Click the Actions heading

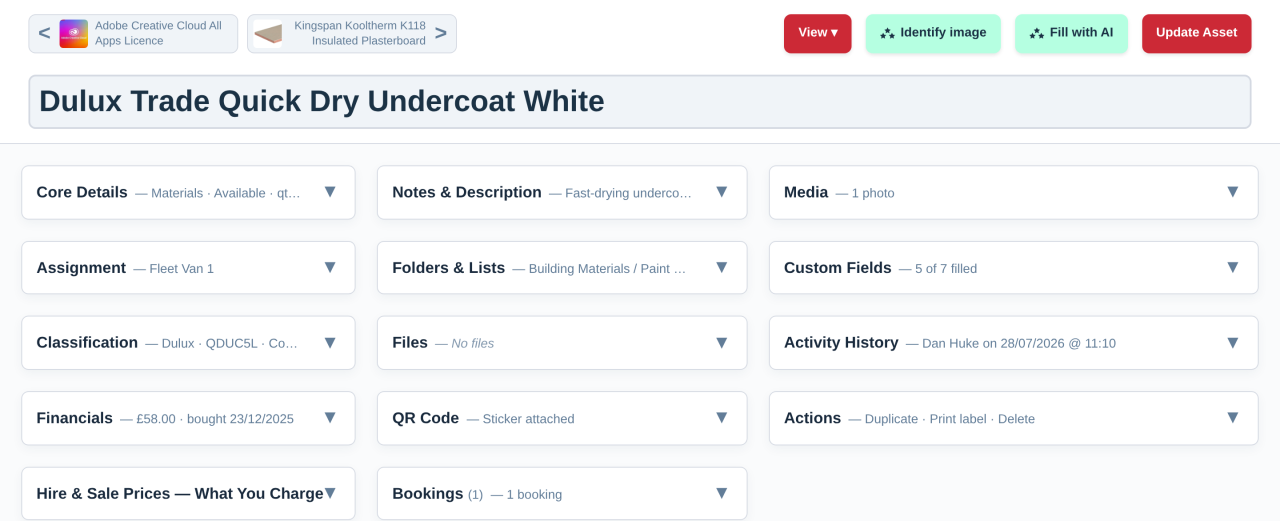[812, 418]
